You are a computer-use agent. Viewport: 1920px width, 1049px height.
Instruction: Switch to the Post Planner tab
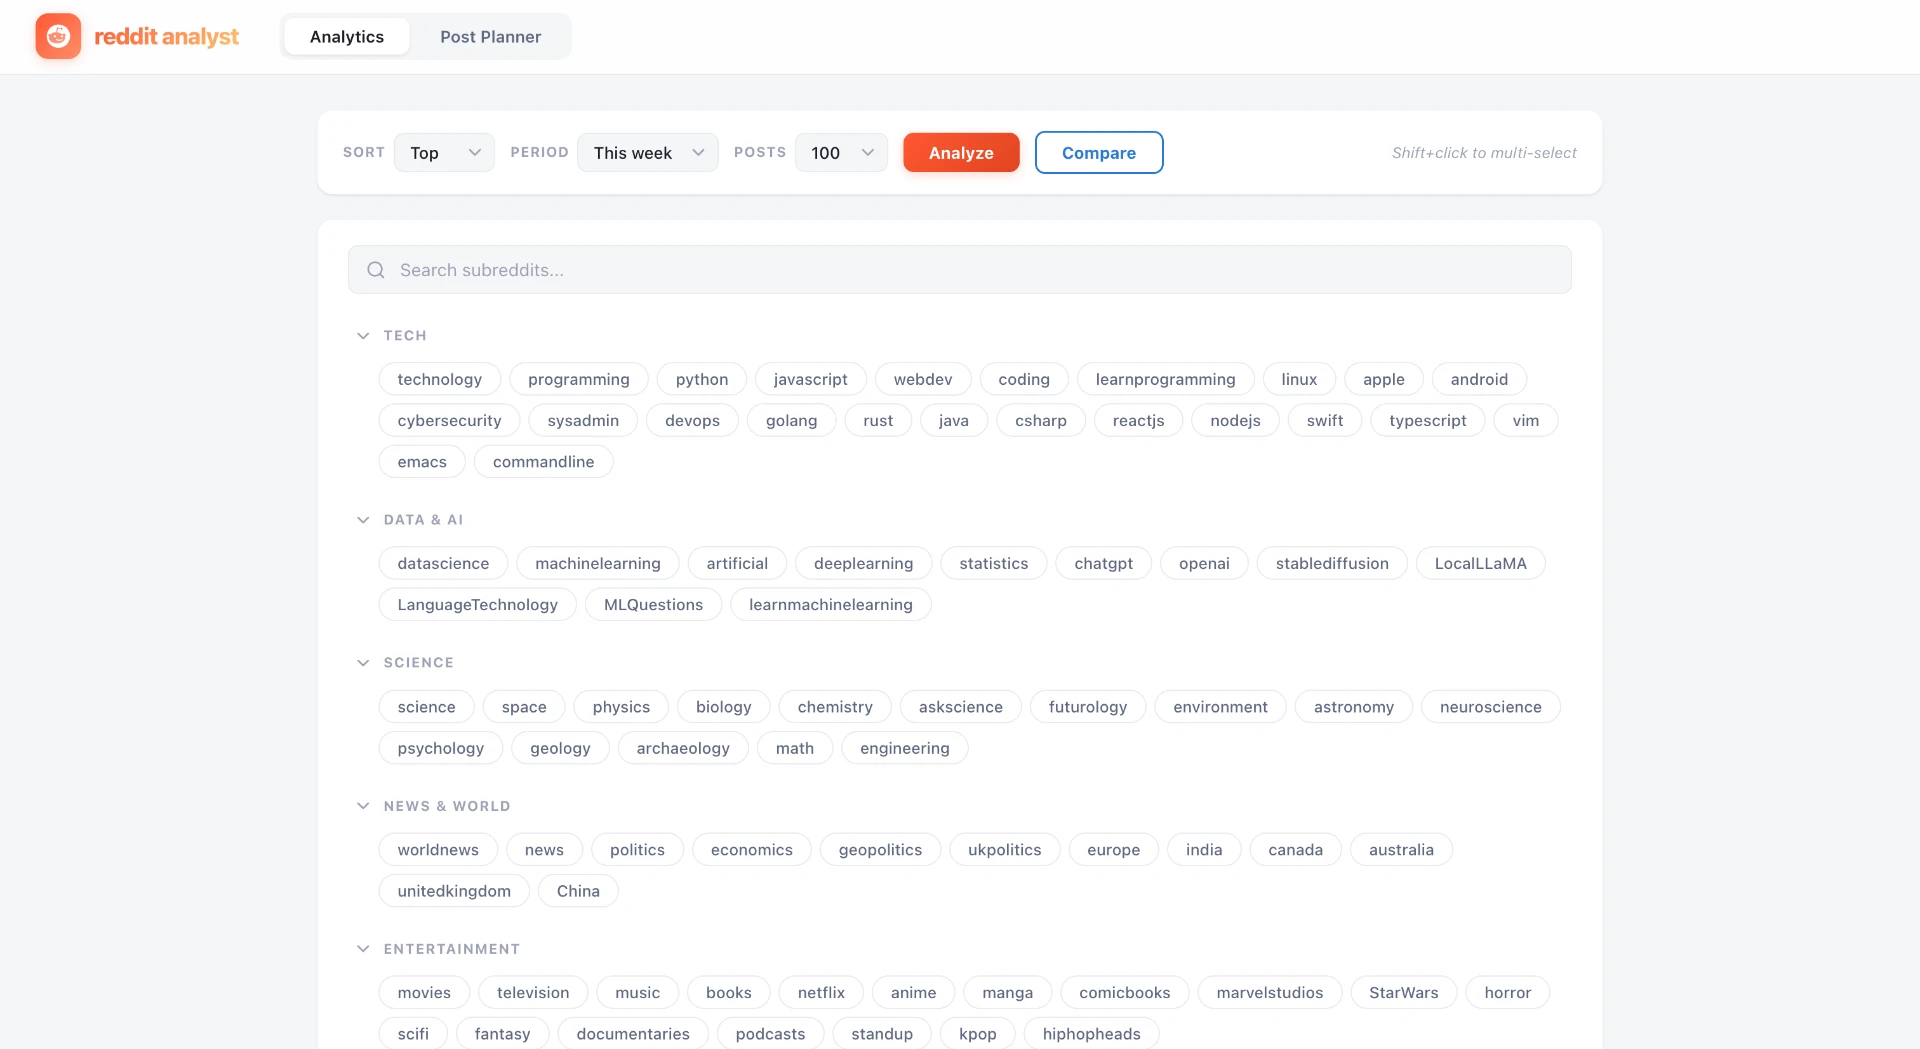tap(490, 37)
